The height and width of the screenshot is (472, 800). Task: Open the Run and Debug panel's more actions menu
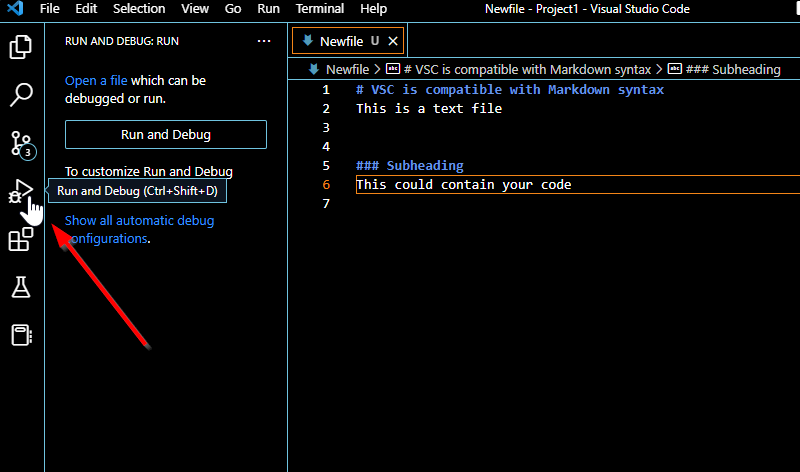click(264, 41)
